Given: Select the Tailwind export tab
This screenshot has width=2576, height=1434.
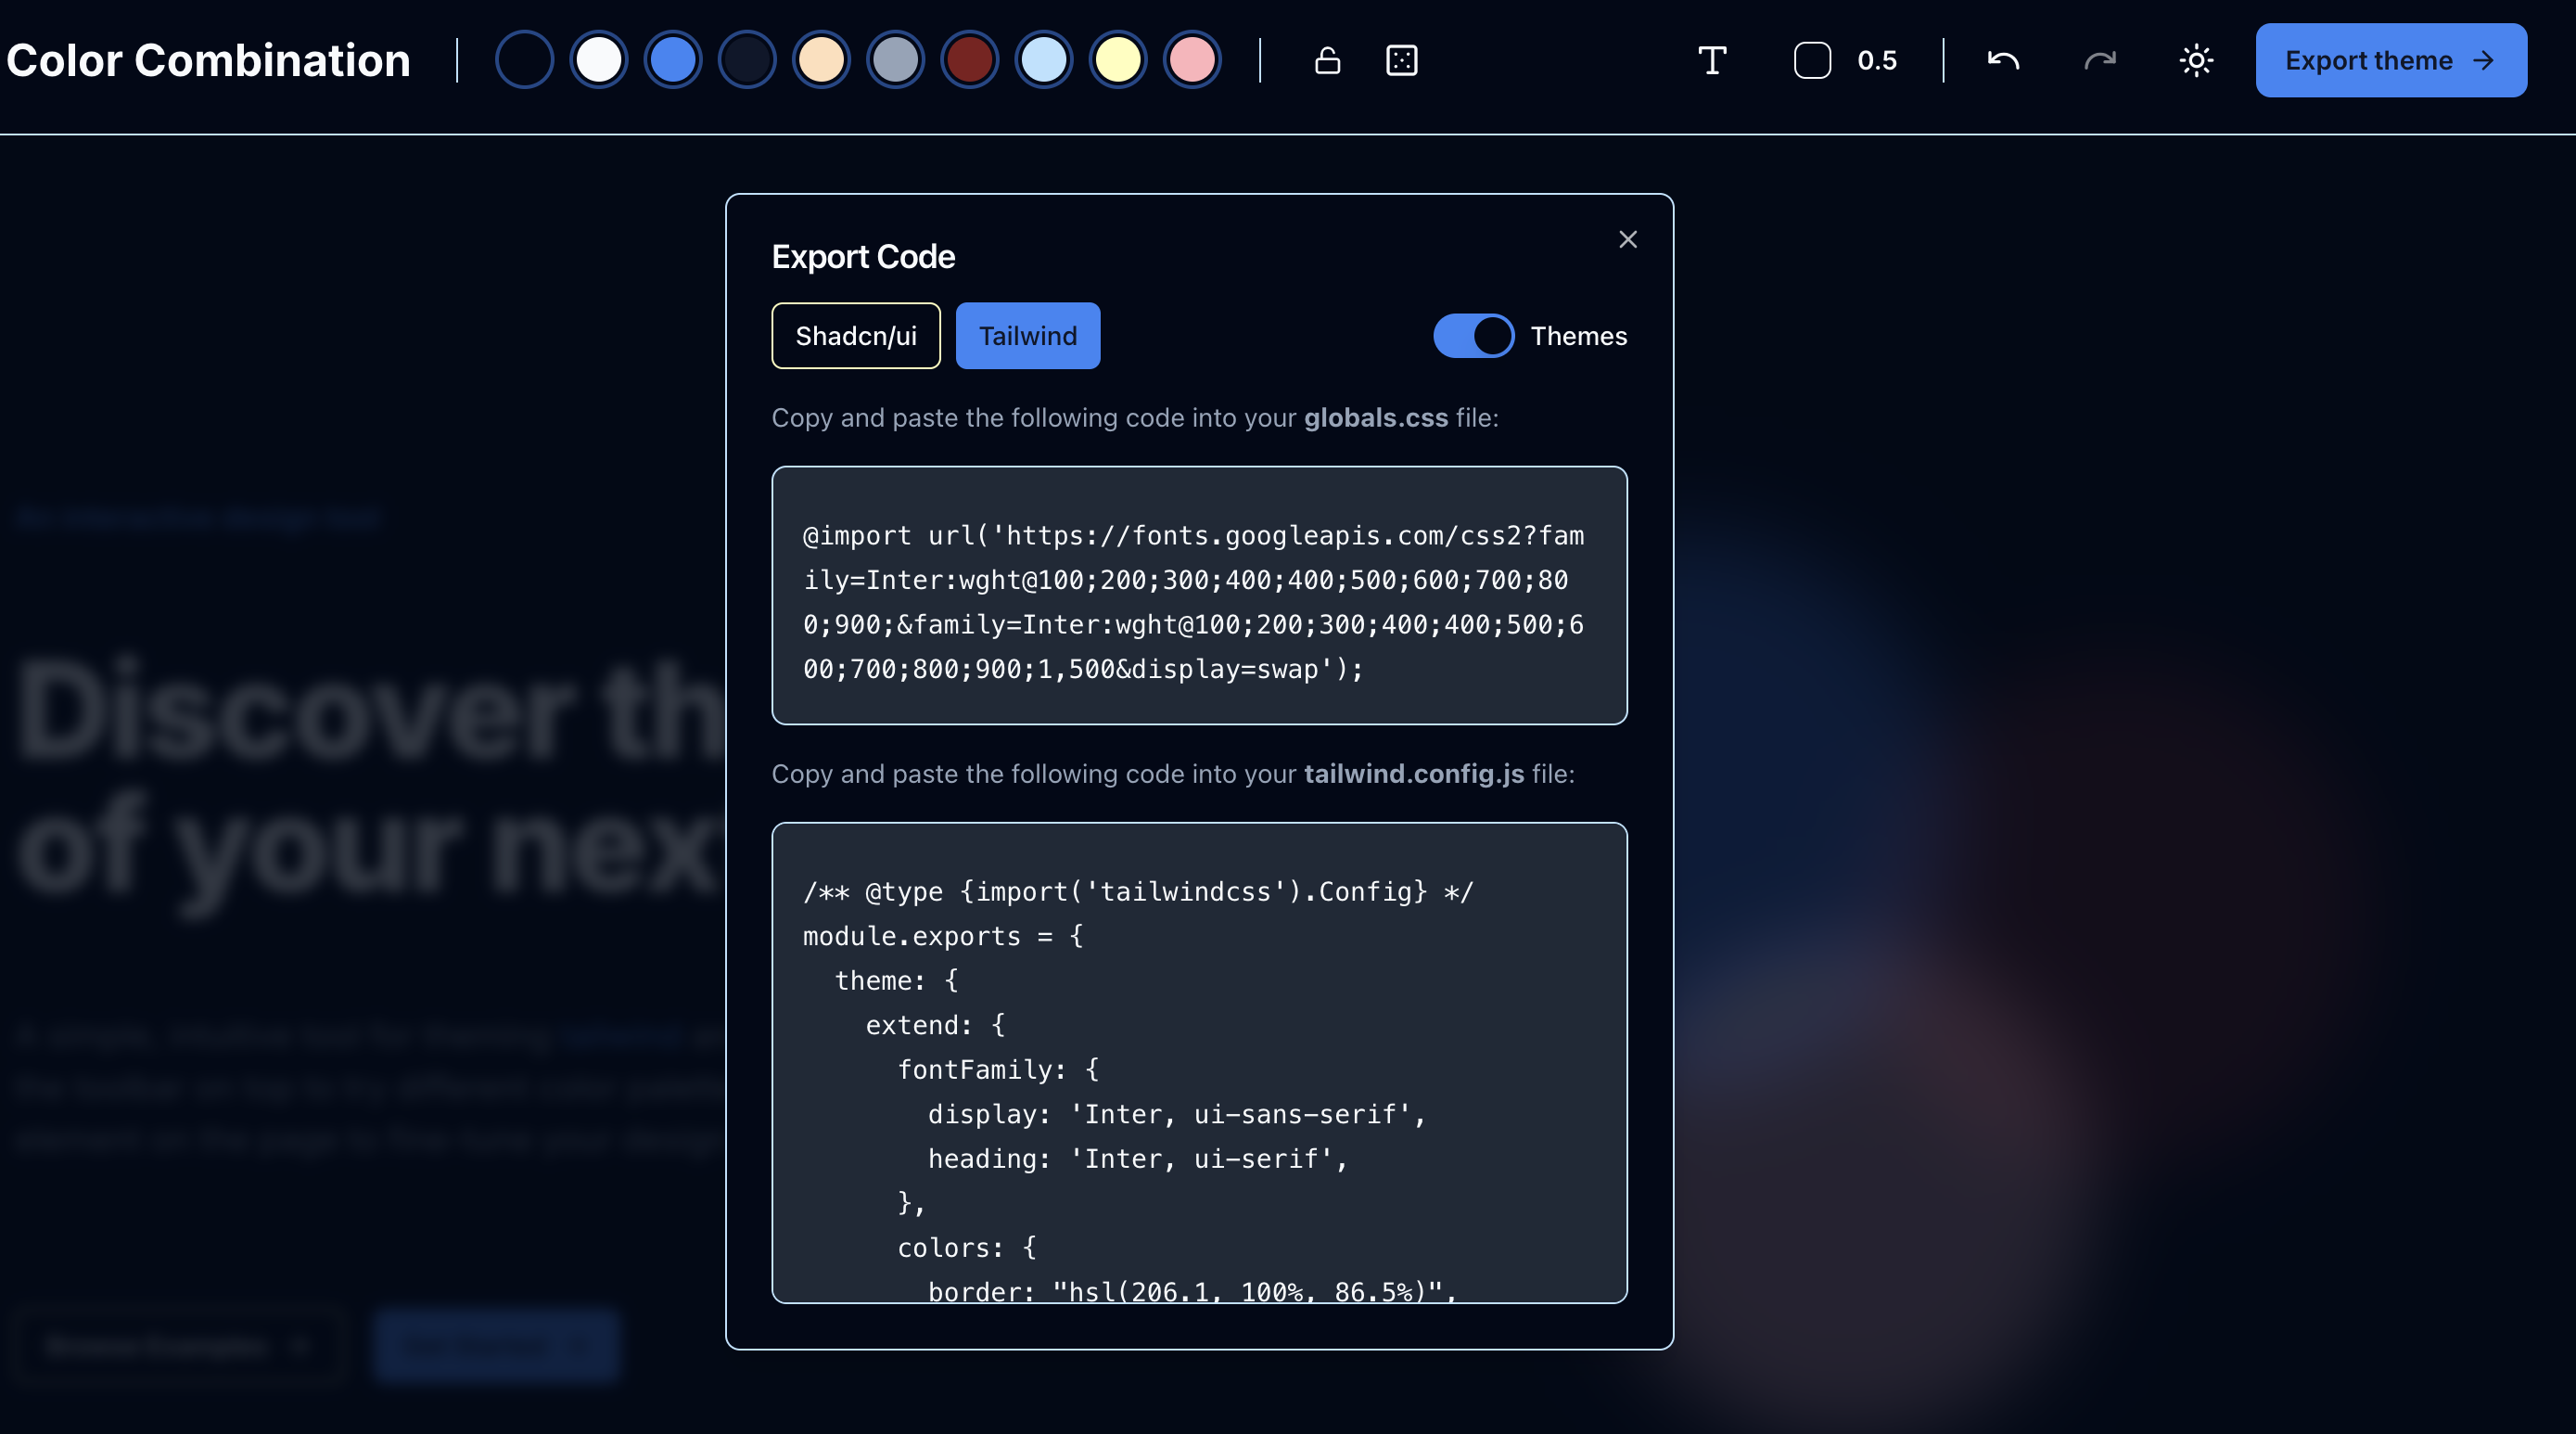Looking at the screenshot, I should pyautogui.click(x=1027, y=336).
